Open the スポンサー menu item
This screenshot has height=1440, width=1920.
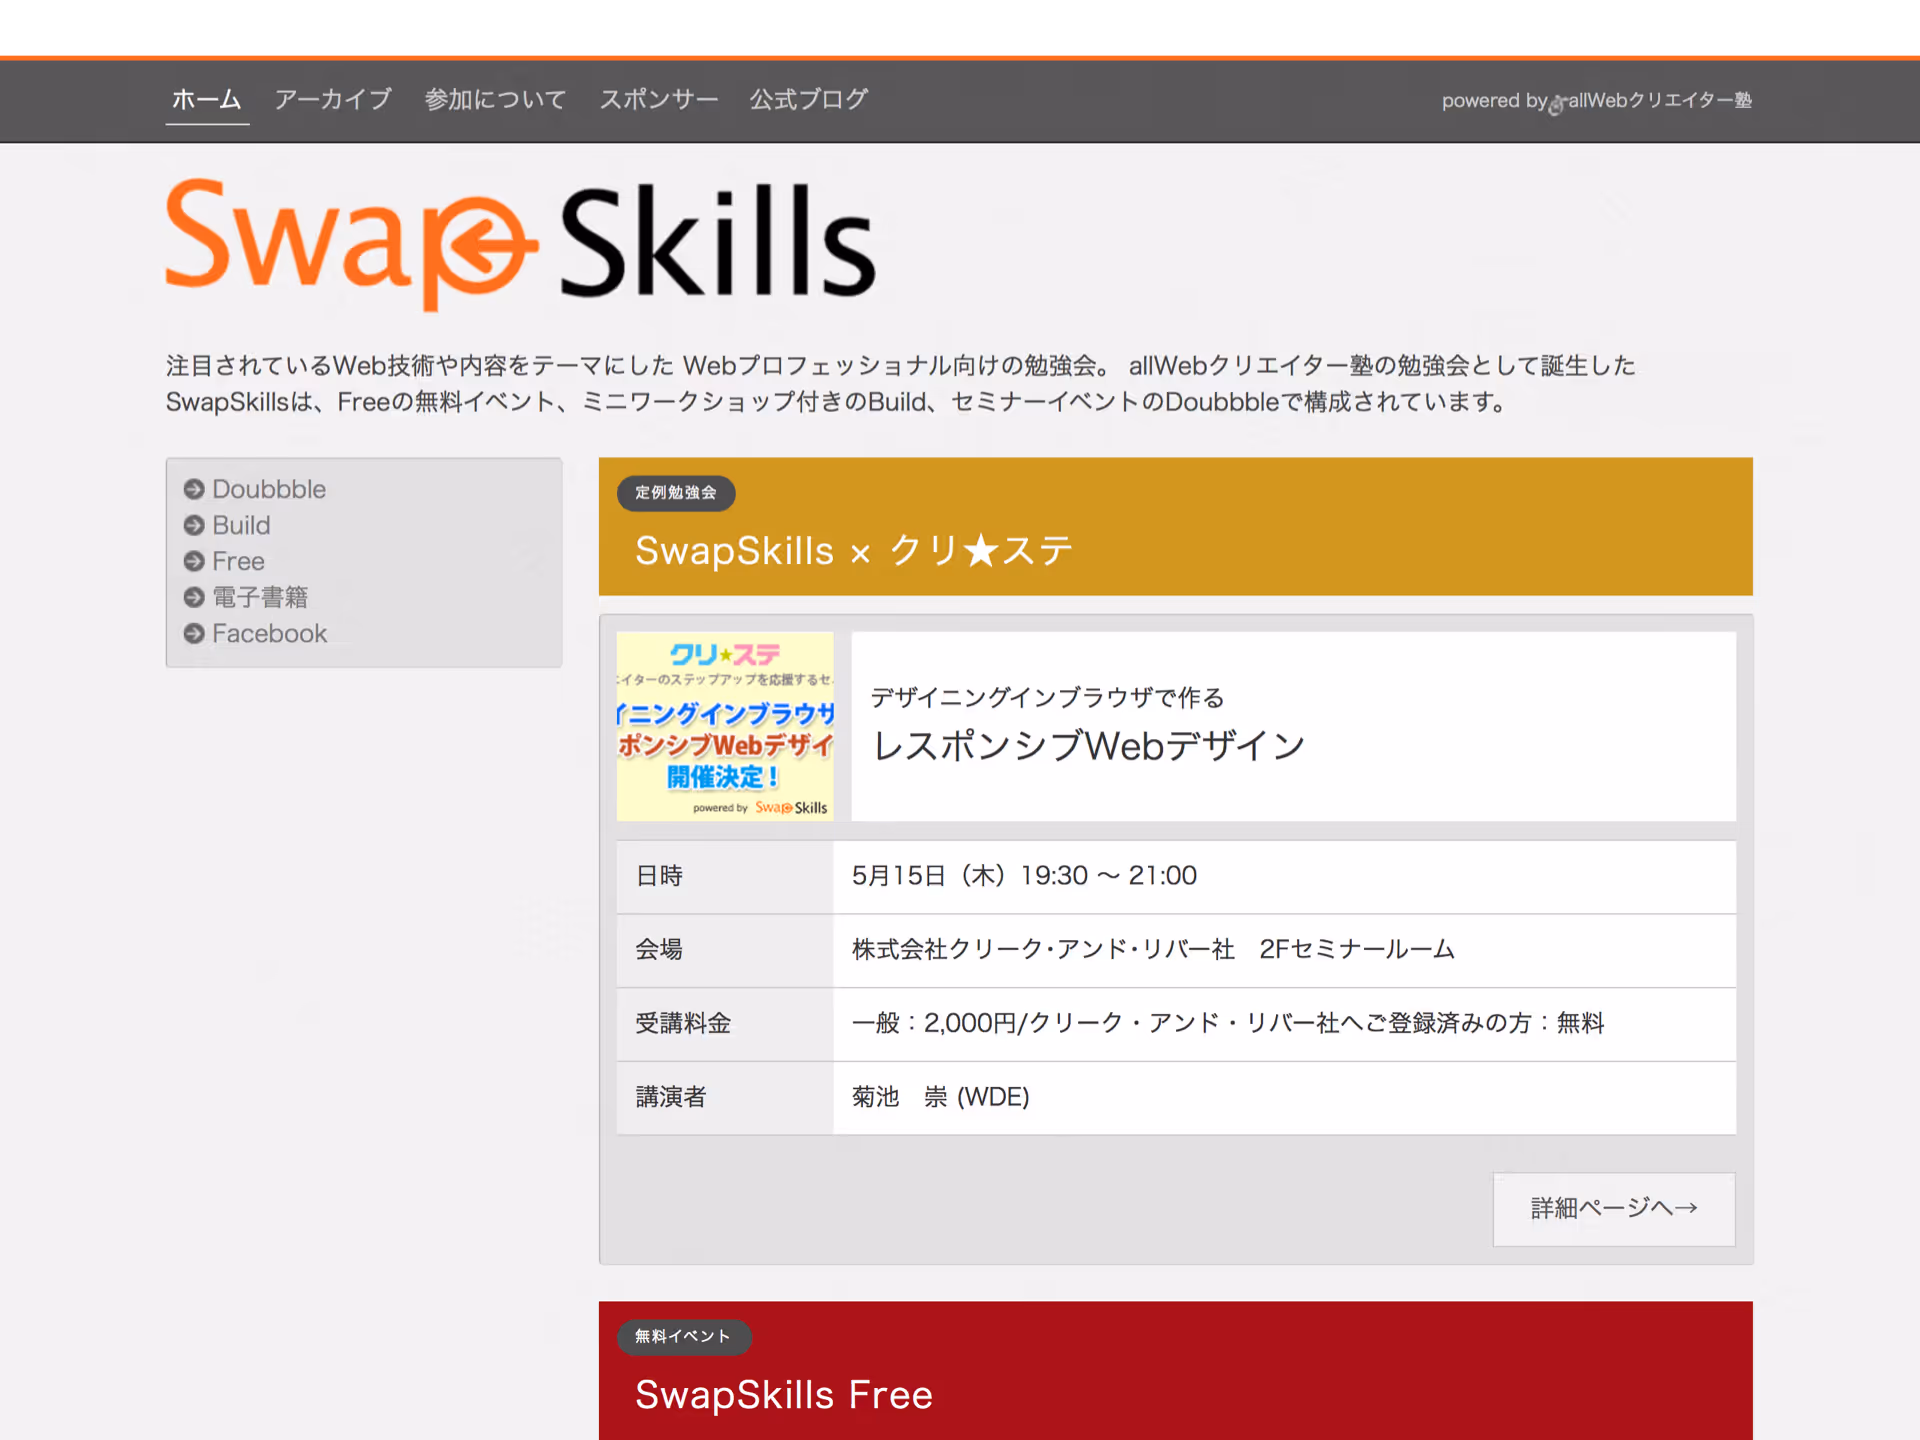click(x=658, y=99)
